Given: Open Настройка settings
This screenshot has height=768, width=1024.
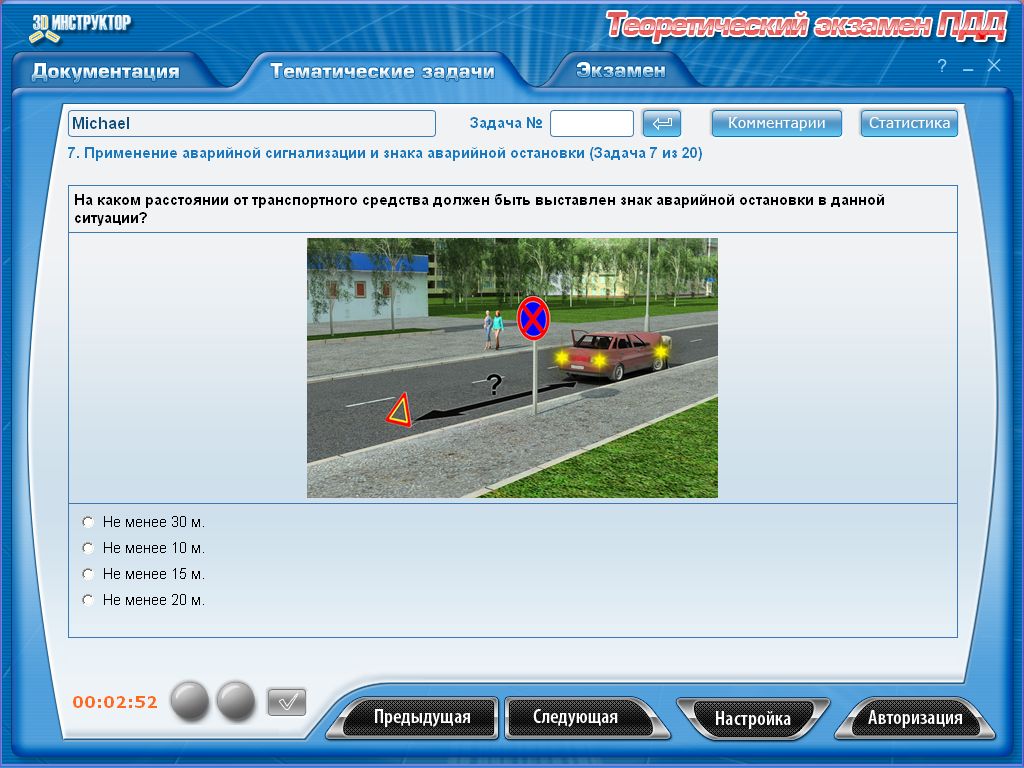Looking at the screenshot, I should [752, 718].
